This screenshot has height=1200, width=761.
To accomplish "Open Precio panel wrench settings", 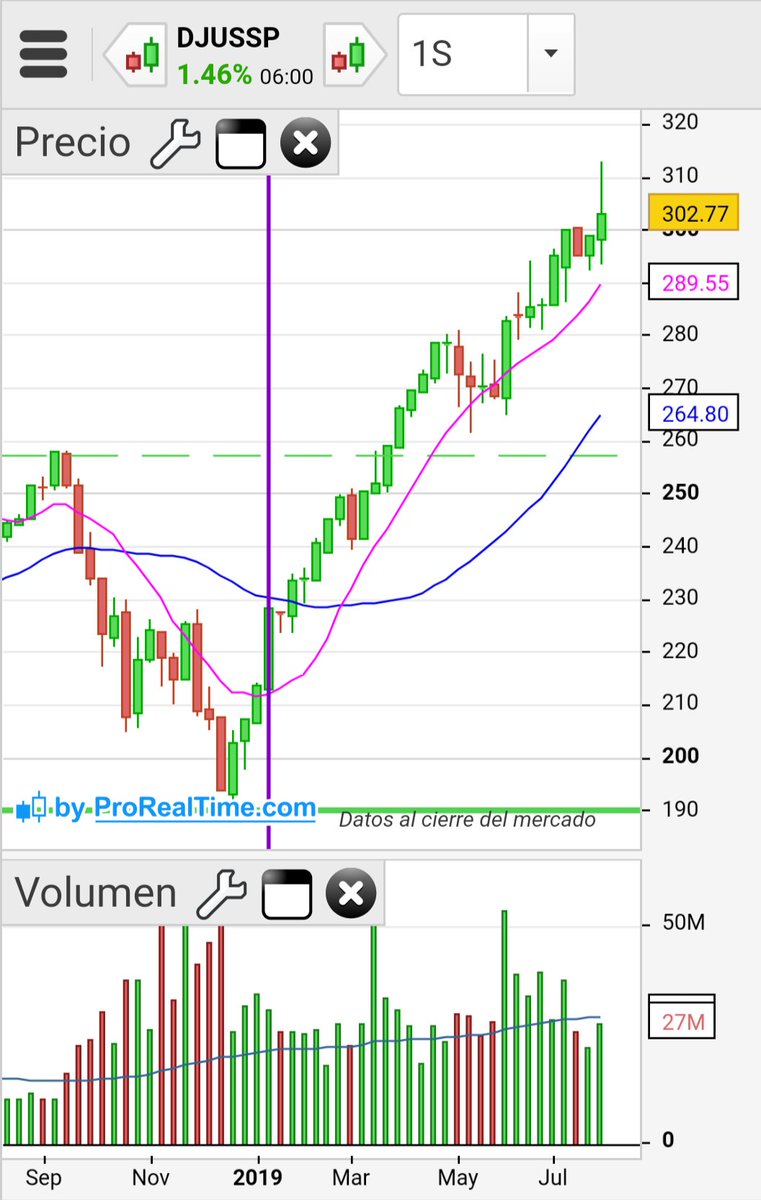I will 176,144.
